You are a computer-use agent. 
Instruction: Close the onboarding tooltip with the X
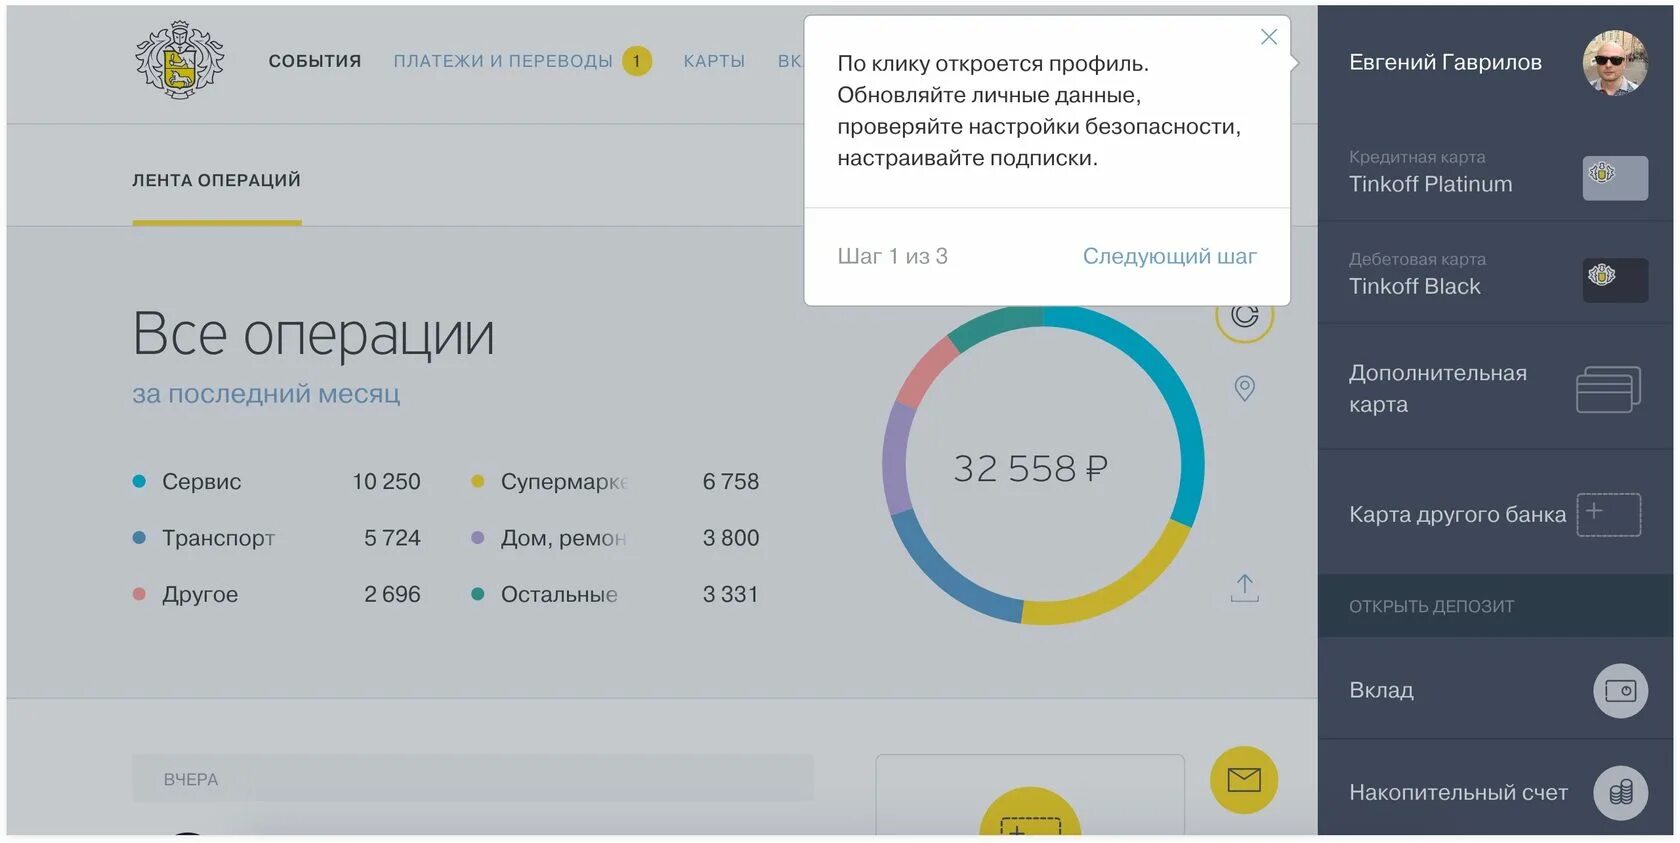[x=1269, y=37]
